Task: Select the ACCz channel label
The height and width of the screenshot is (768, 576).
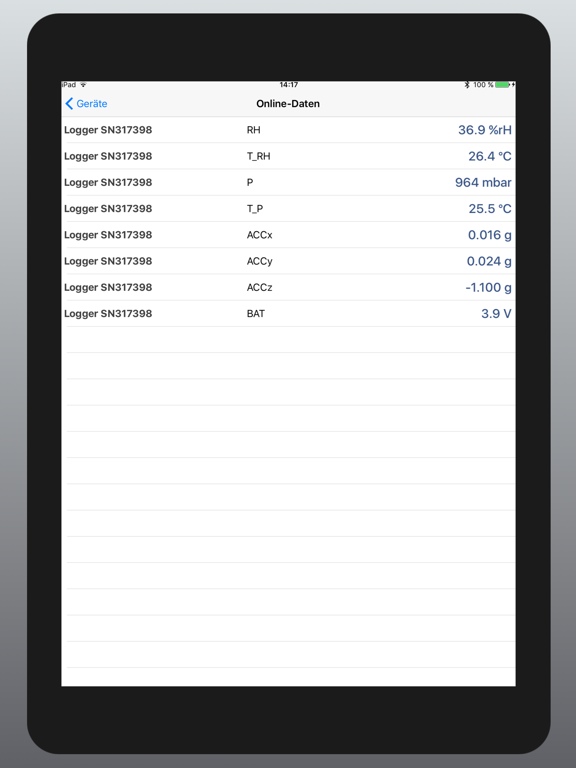Action: pyautogui.click(x=259, y=288)
